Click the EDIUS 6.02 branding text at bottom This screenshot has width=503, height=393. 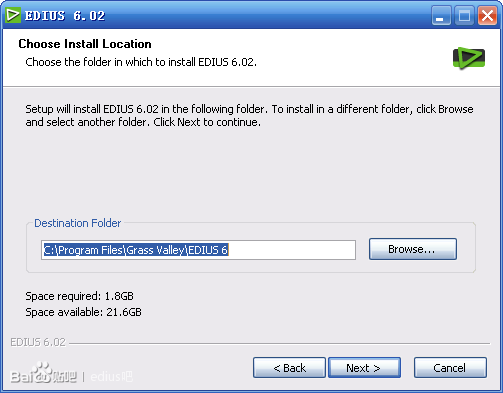coord(38,342)
